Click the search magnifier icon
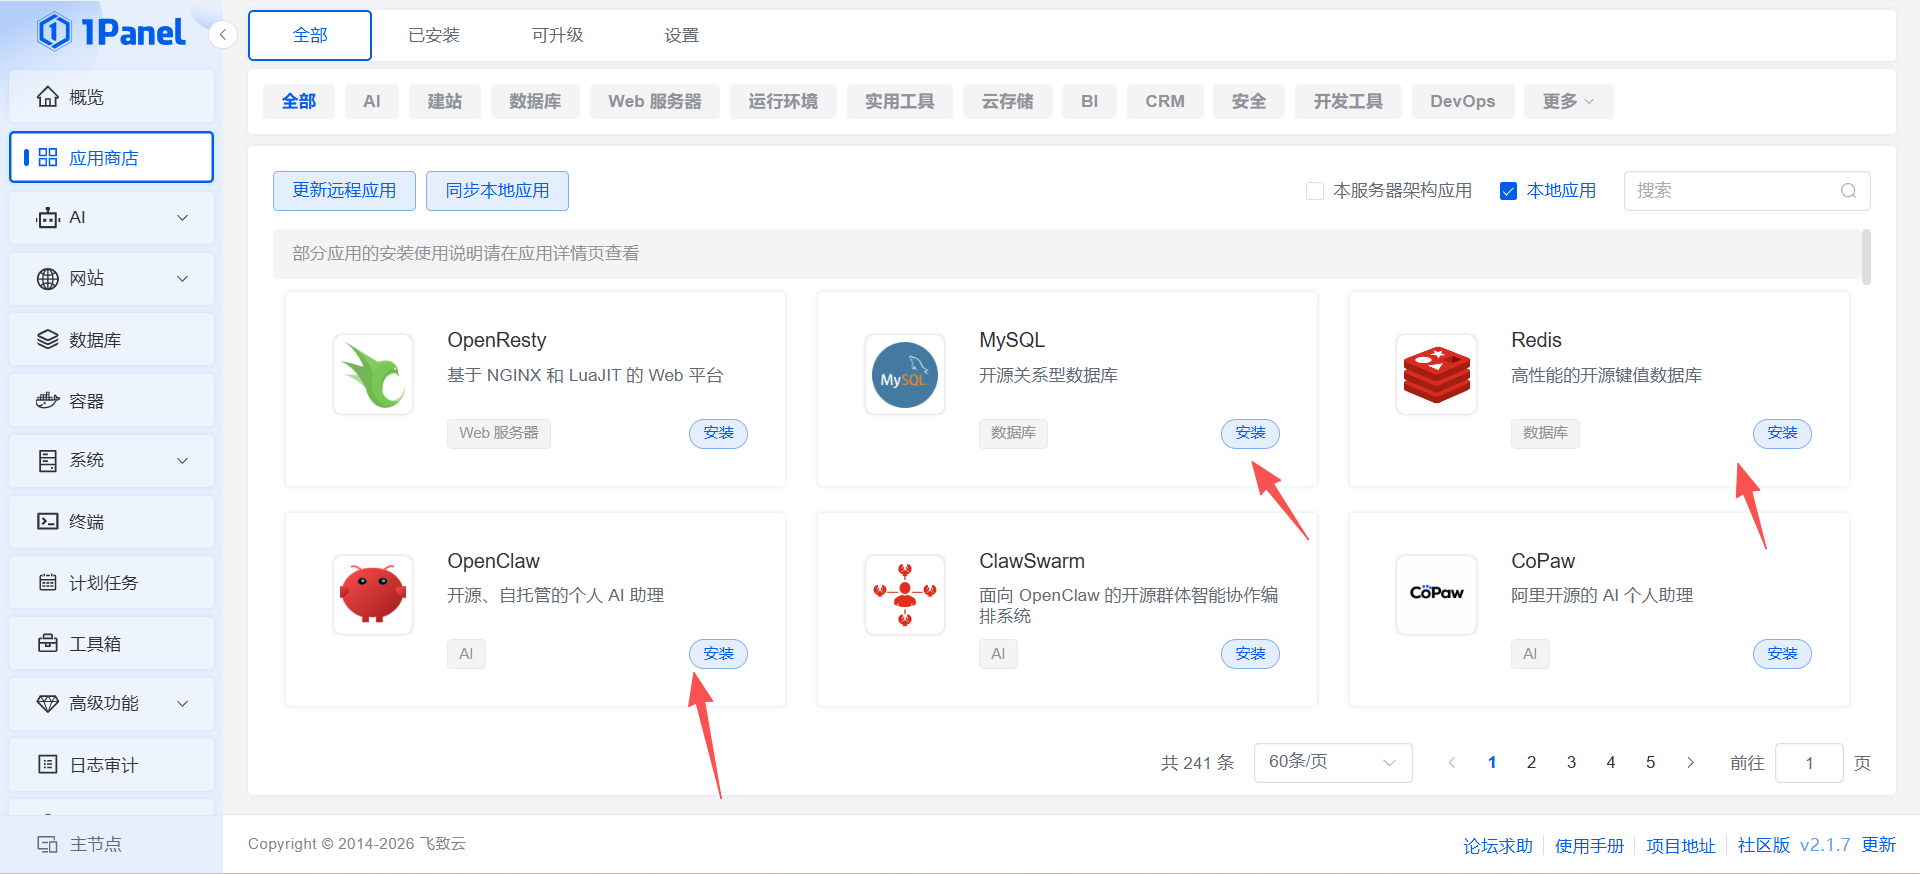1920x874 pixels. click(1848, 191)
